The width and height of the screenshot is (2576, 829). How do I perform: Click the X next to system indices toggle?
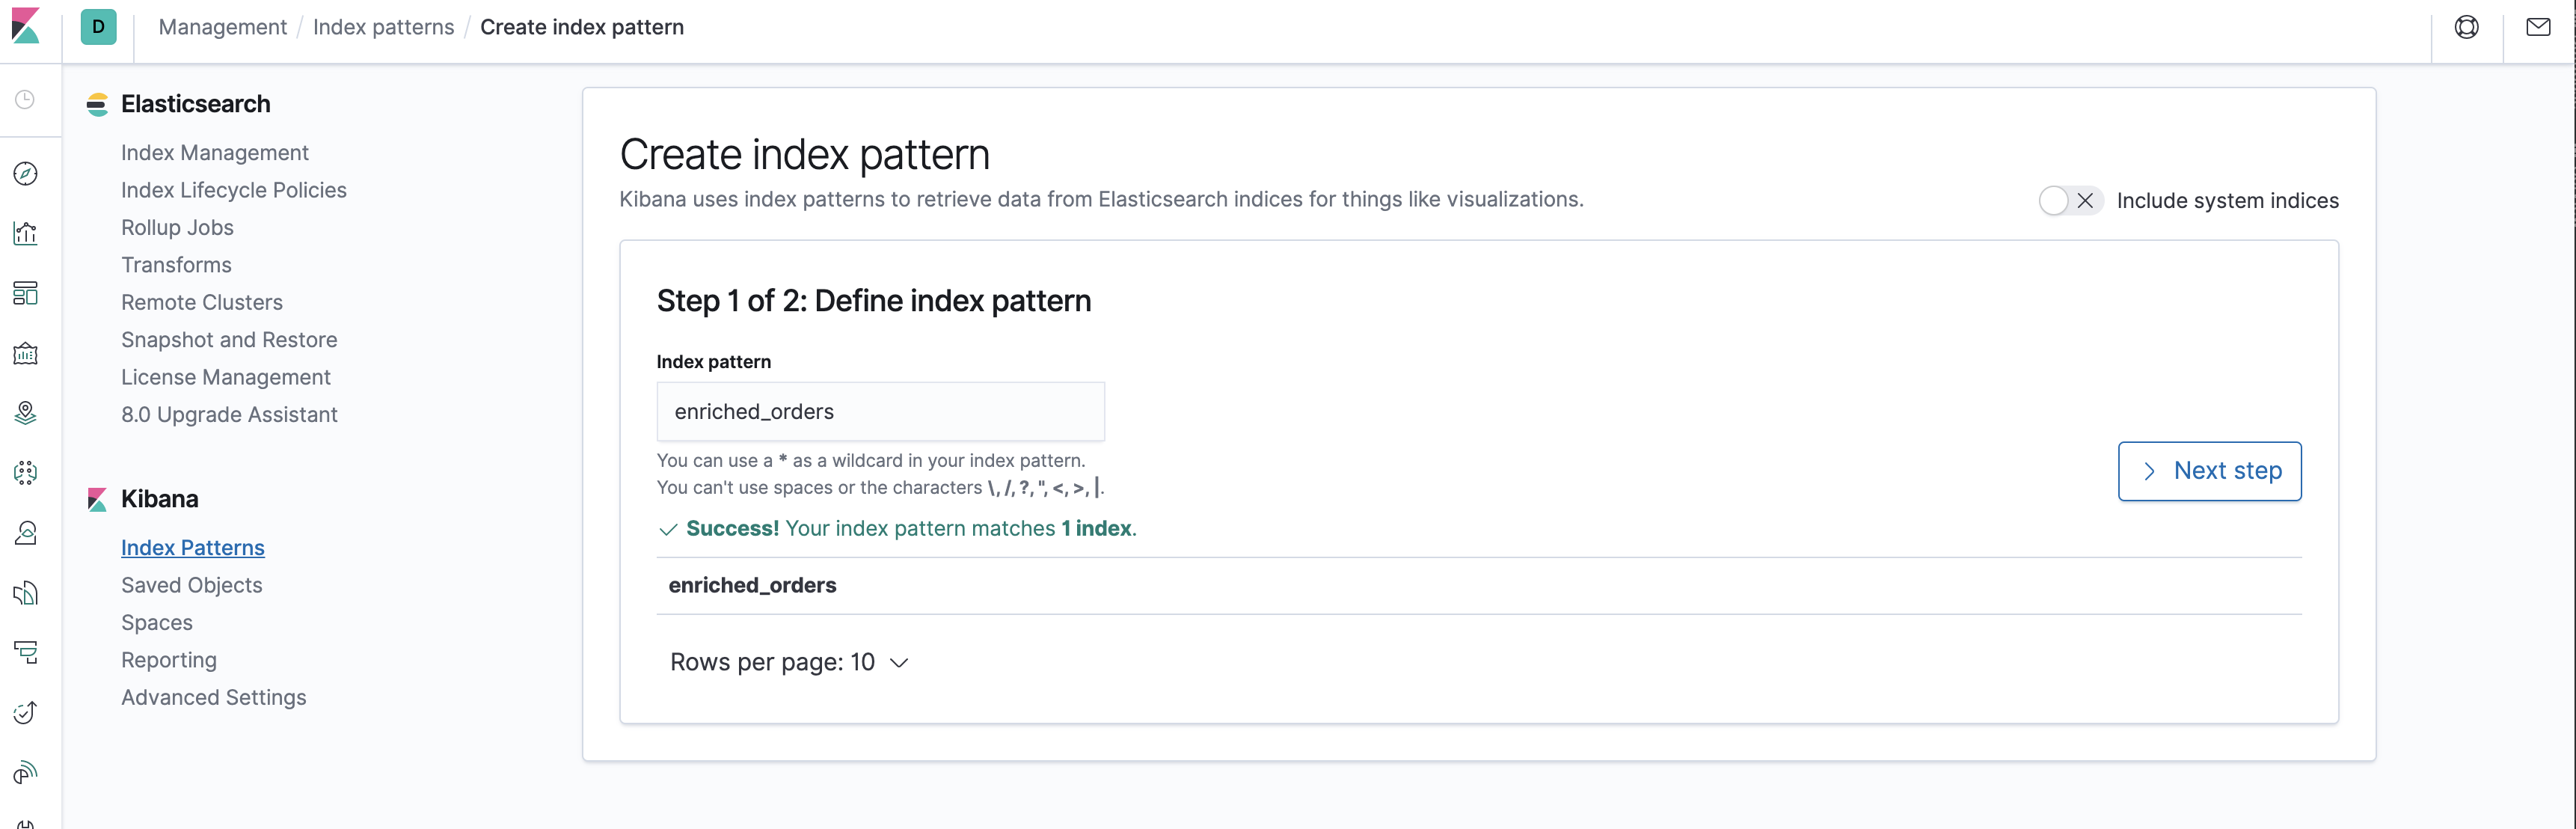(2085, 199)
